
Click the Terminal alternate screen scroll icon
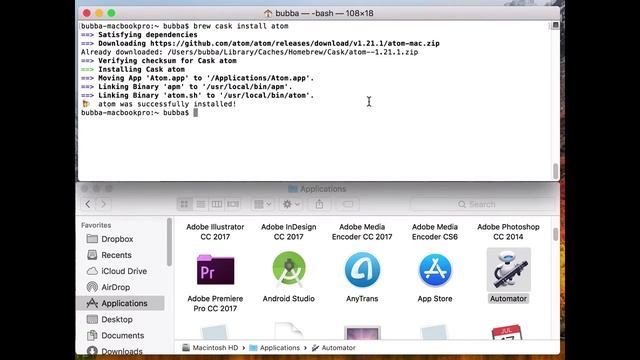[556, 25]
